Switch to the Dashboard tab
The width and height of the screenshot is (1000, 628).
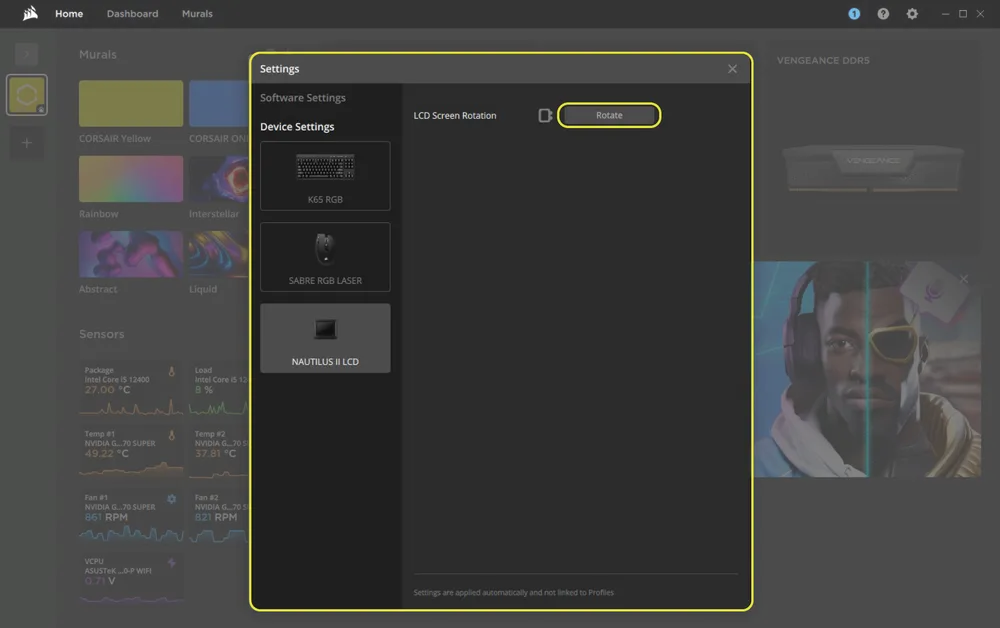coord(132,13)
